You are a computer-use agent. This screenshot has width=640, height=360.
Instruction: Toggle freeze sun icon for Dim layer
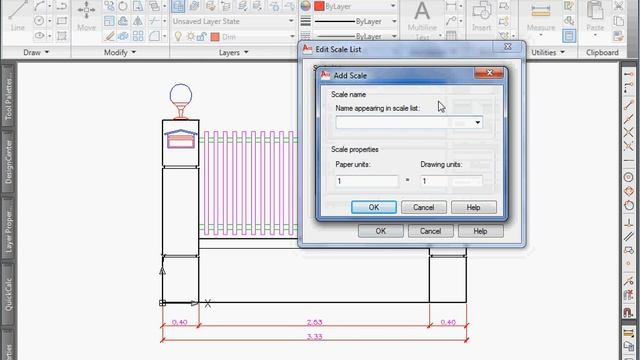pos(191,37)
